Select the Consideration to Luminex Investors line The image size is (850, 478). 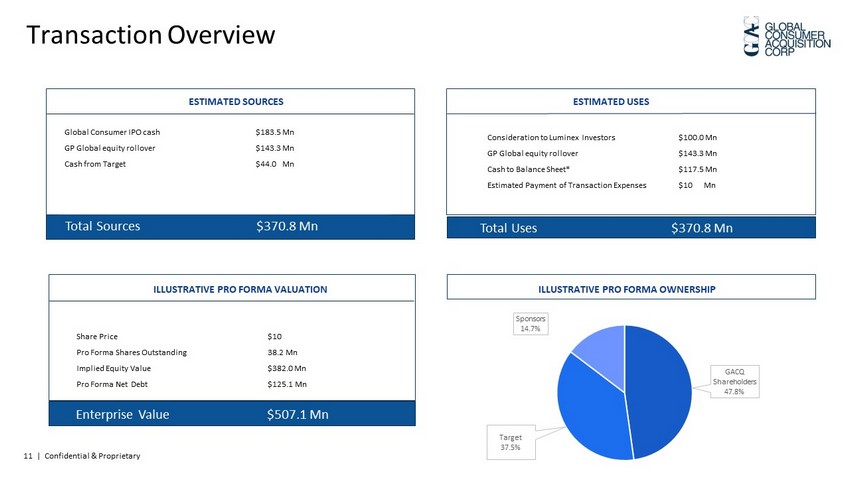551,137
